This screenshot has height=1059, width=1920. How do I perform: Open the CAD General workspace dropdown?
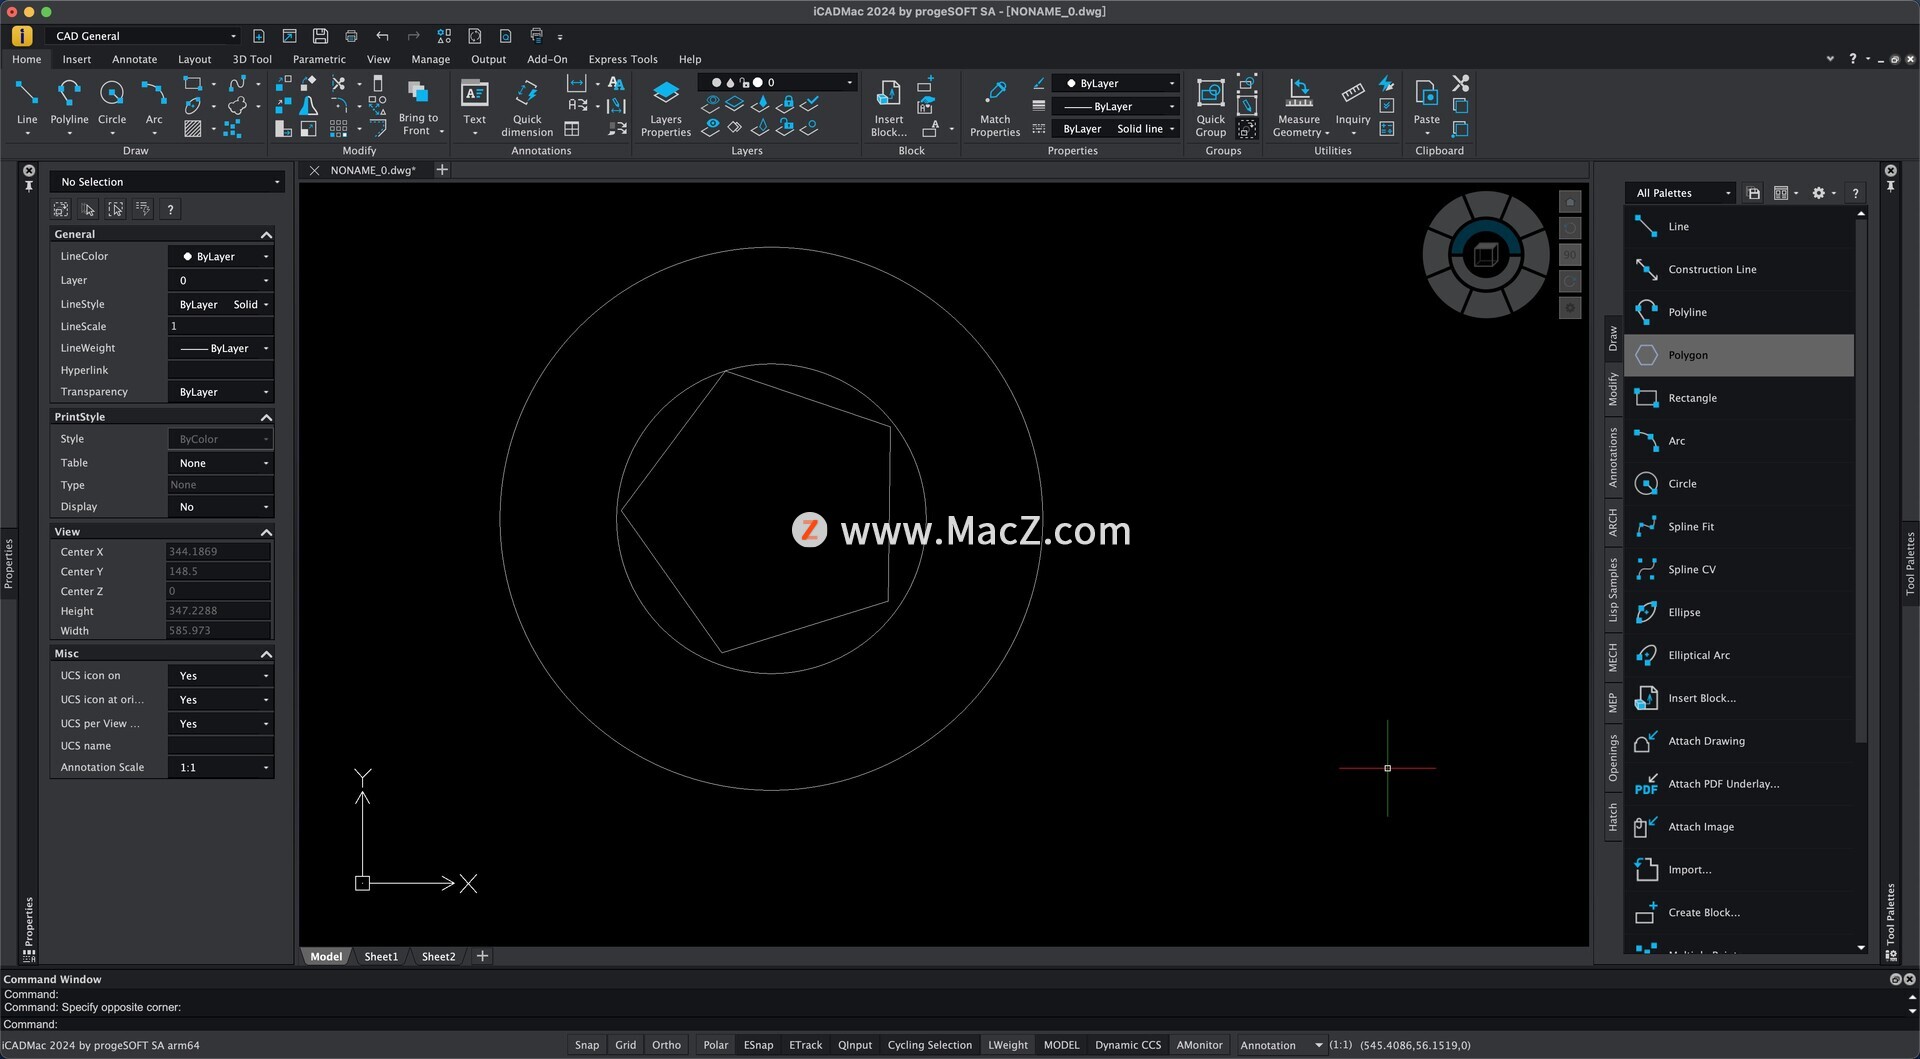click(145, 36)
